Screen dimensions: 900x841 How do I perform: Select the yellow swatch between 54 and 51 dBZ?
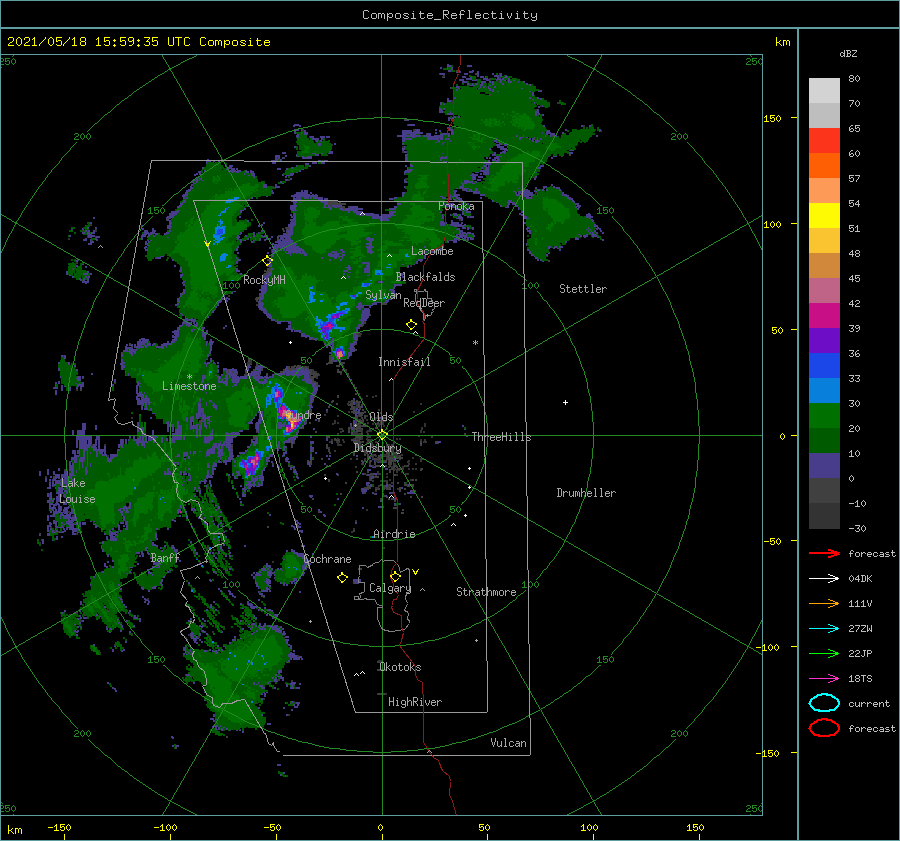[x=824, y=216]
